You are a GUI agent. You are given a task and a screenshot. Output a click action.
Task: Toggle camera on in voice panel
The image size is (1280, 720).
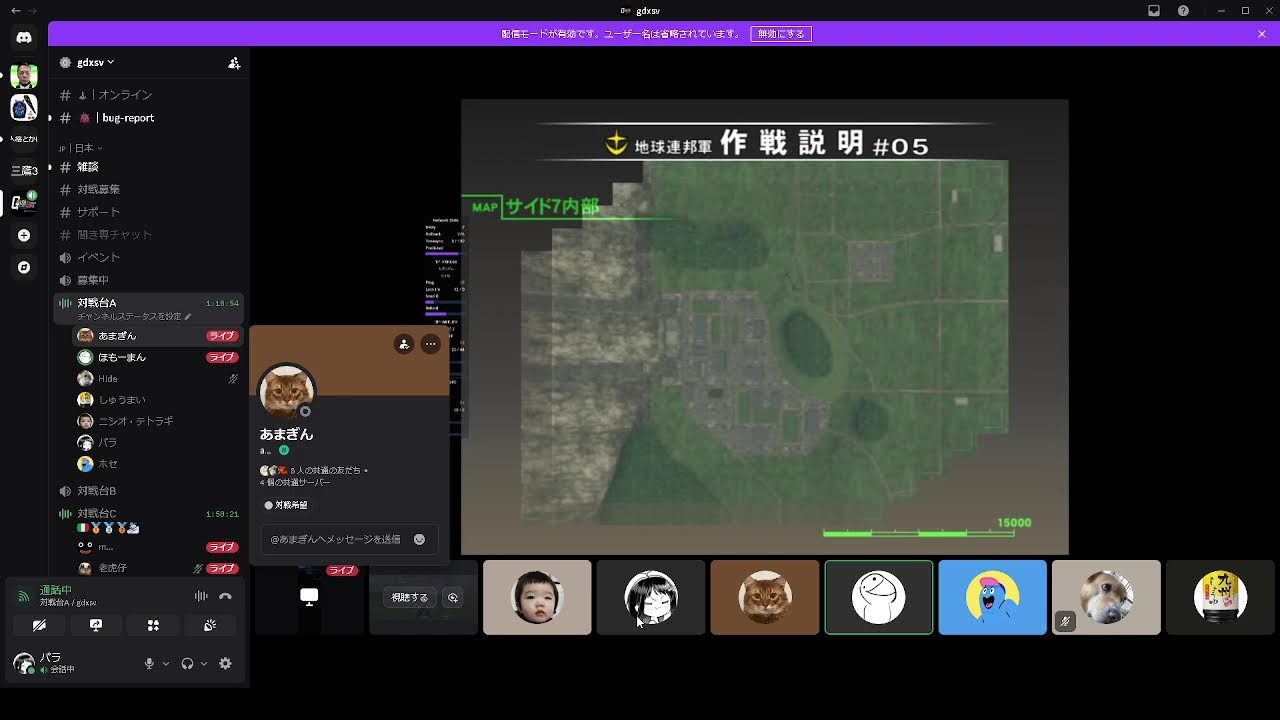[39, 625]
